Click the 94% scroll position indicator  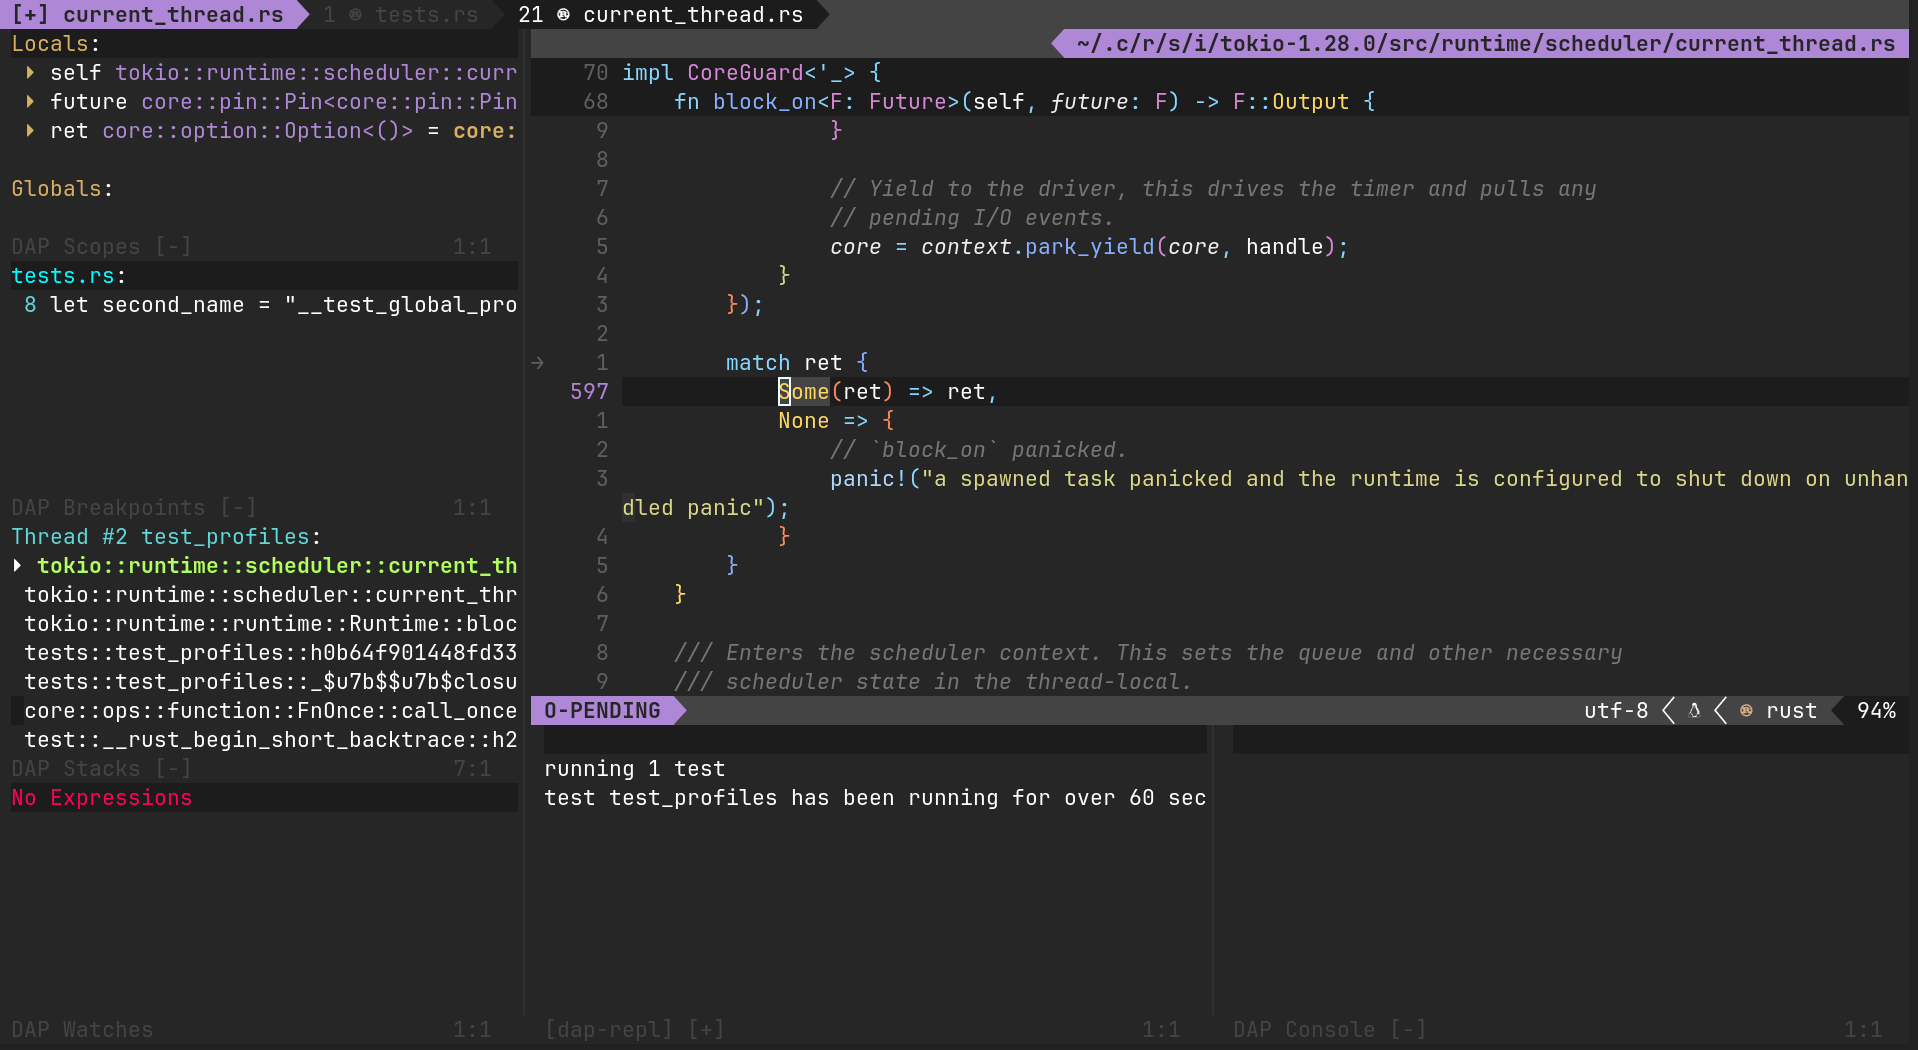1878,710
